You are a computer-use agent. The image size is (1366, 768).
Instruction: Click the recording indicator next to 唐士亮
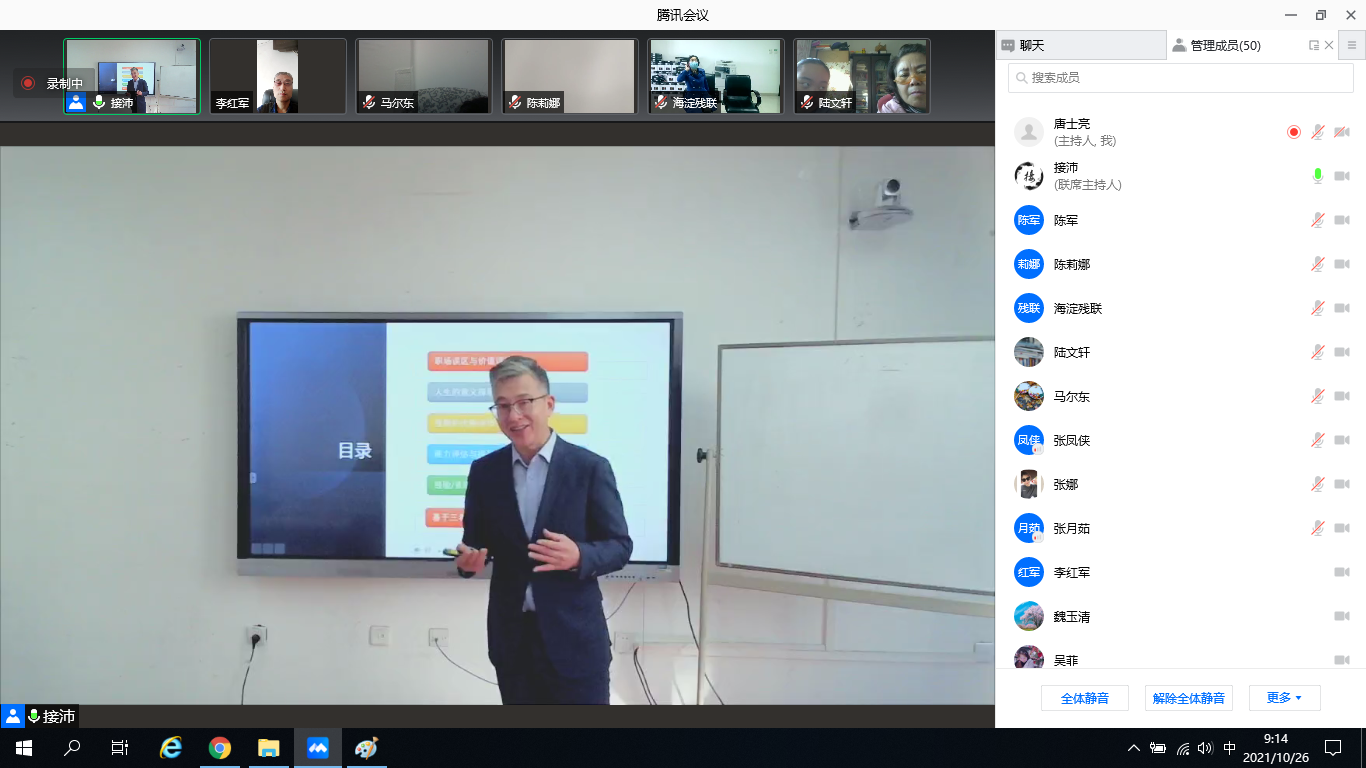click(x=1294, y=132)
